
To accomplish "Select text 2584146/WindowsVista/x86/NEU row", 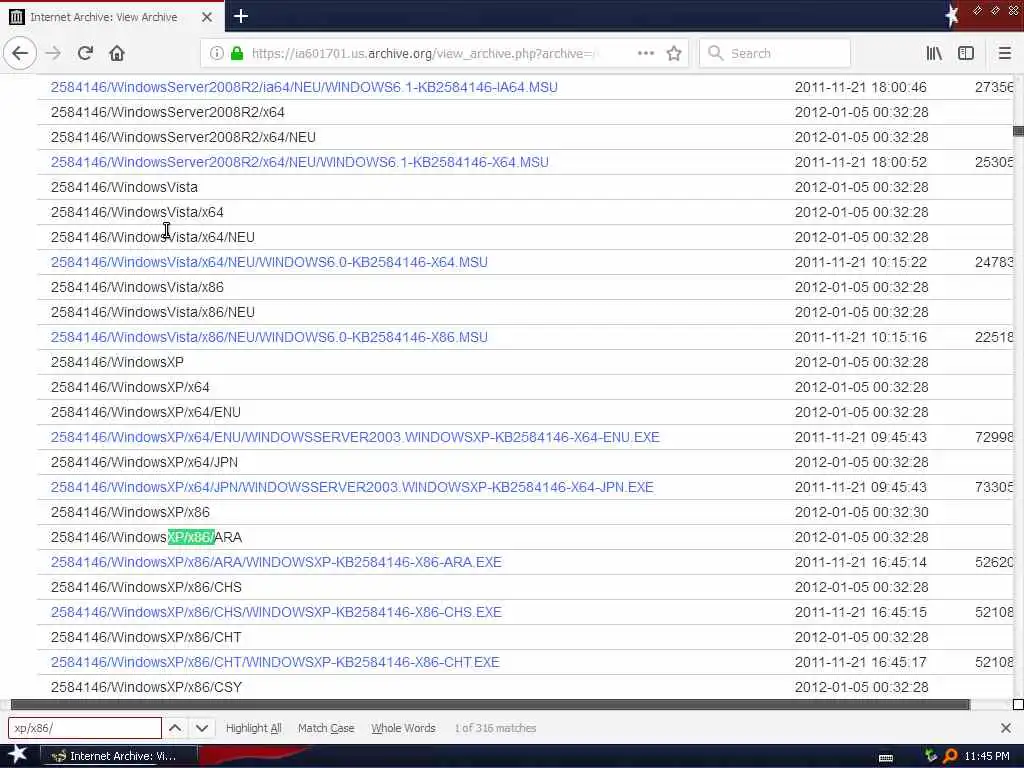I will coord(153,312).
